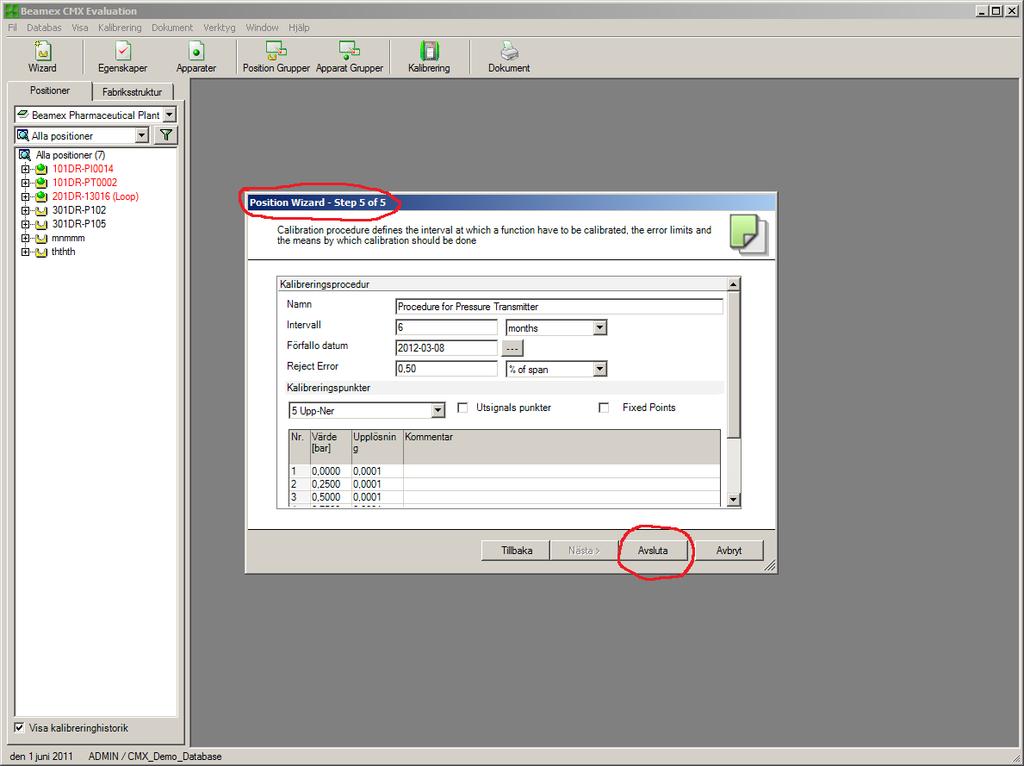Open the % of span dropdown
The image size is (1024, 766).
click(600, 369)
